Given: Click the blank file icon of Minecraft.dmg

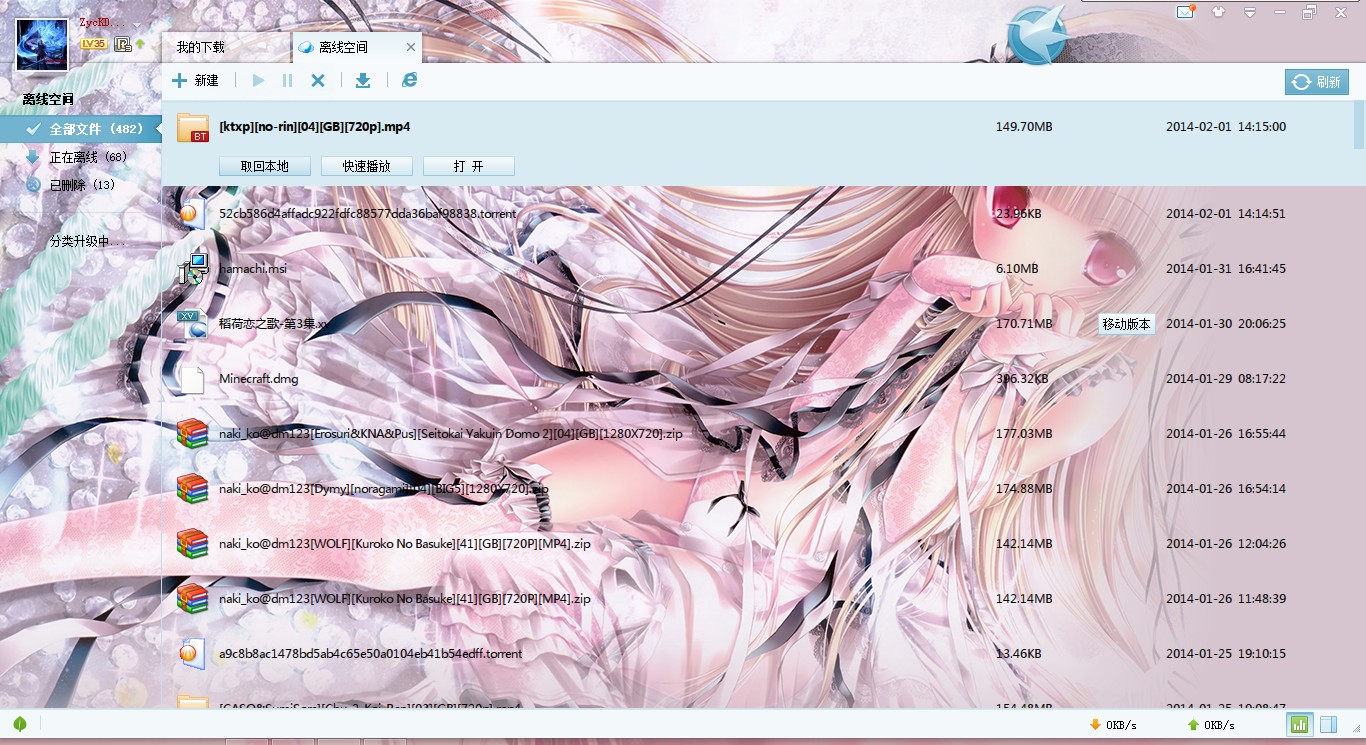Looking at the screenshot, I should [191, 378].
